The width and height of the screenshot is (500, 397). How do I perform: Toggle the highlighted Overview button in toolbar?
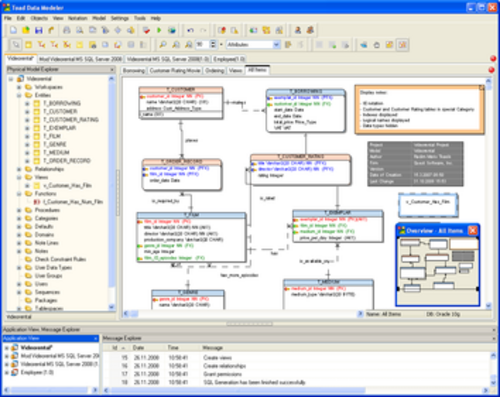tap(402, 44)
